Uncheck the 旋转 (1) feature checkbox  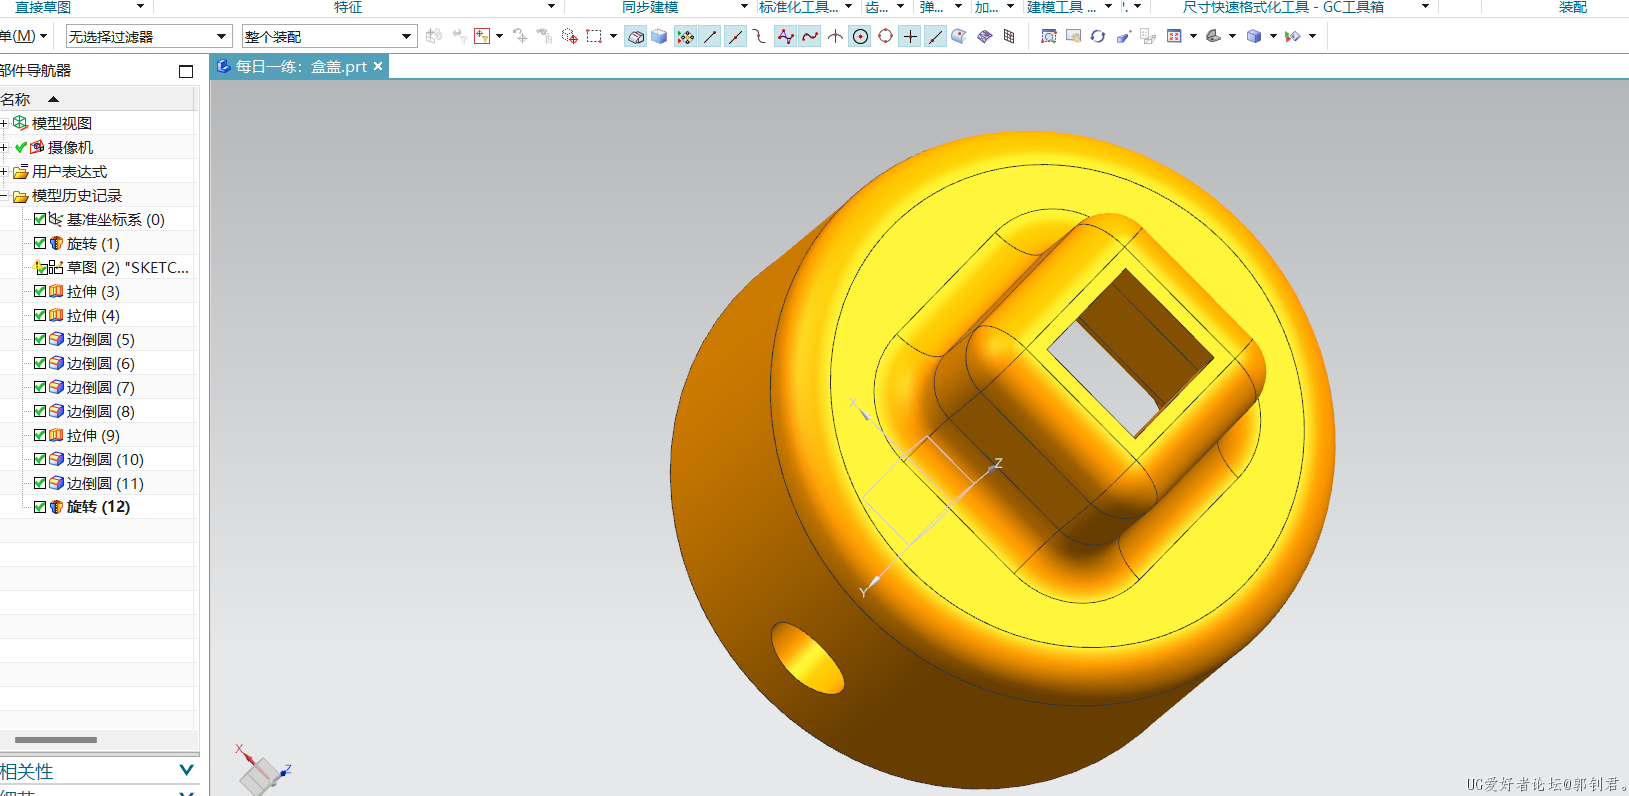[40, 243]
